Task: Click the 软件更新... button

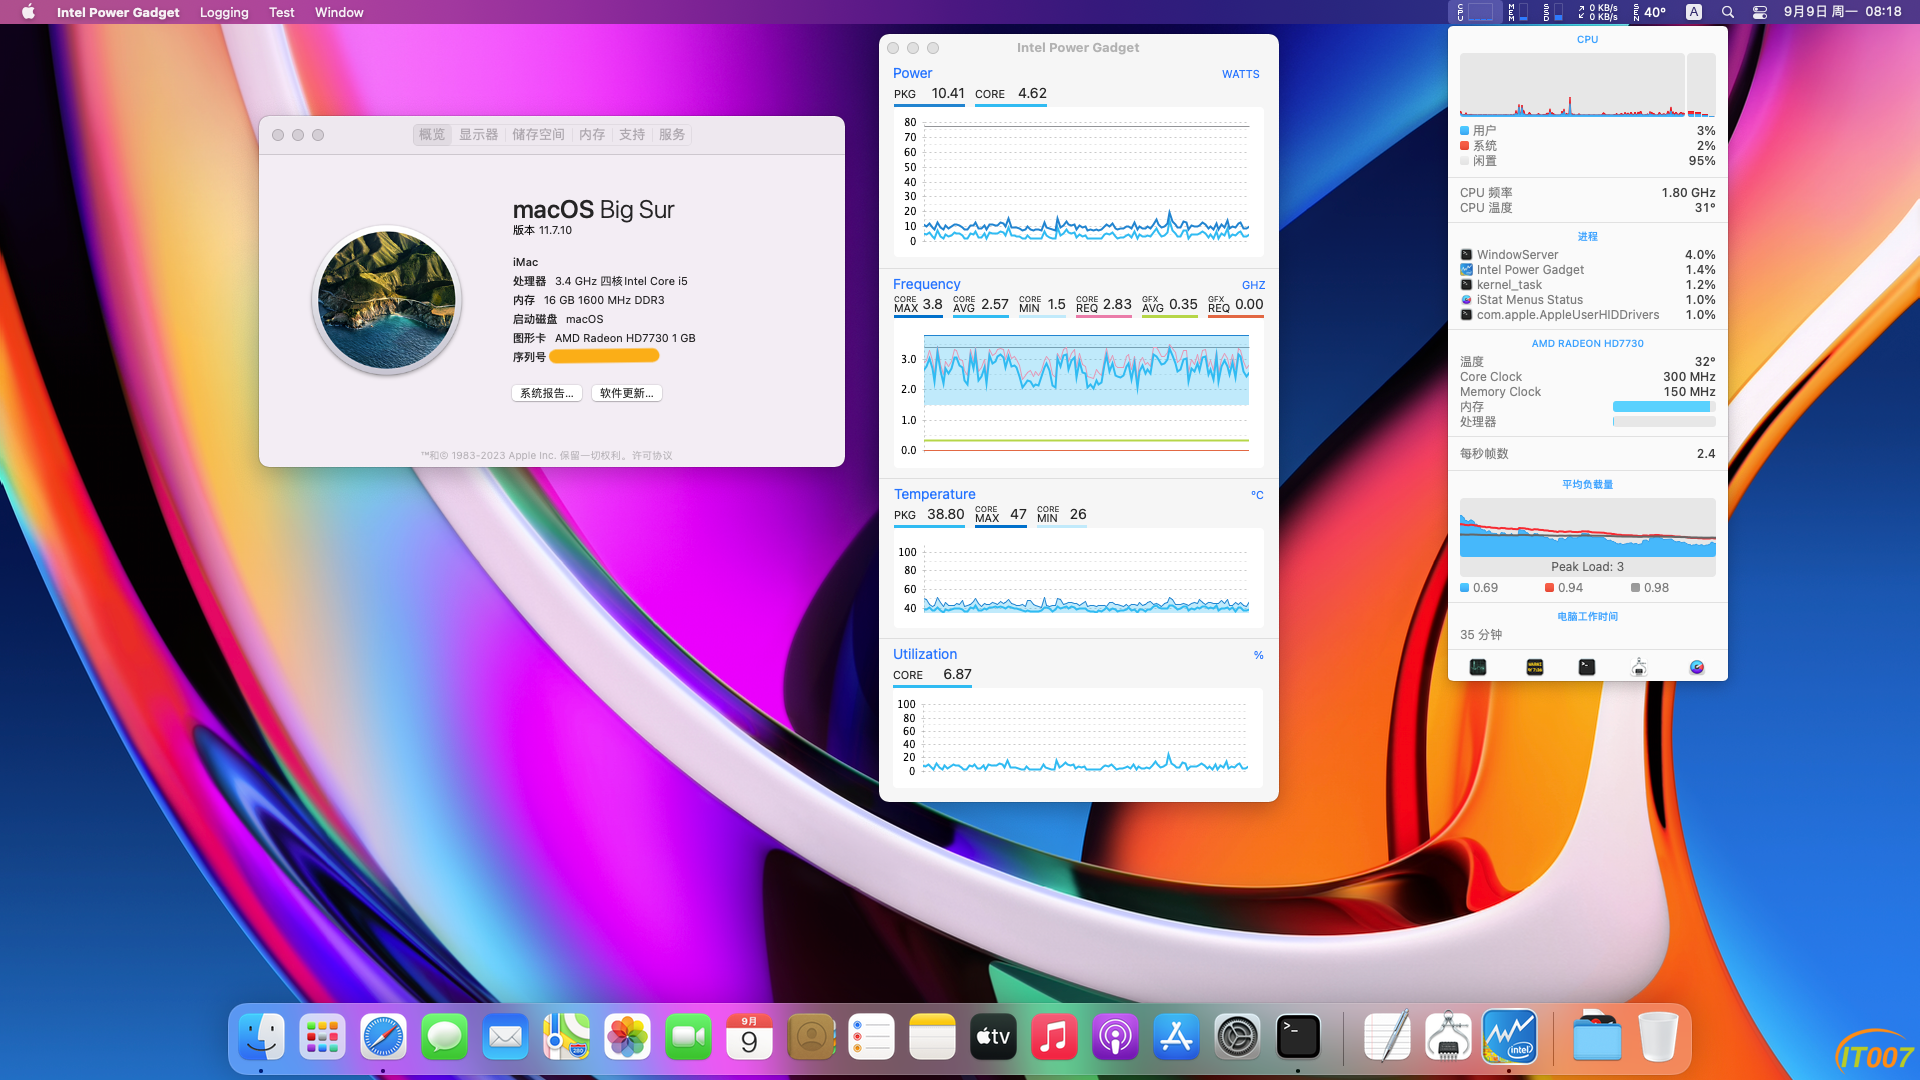Action: pyautogui.click(x=627, y=393)
